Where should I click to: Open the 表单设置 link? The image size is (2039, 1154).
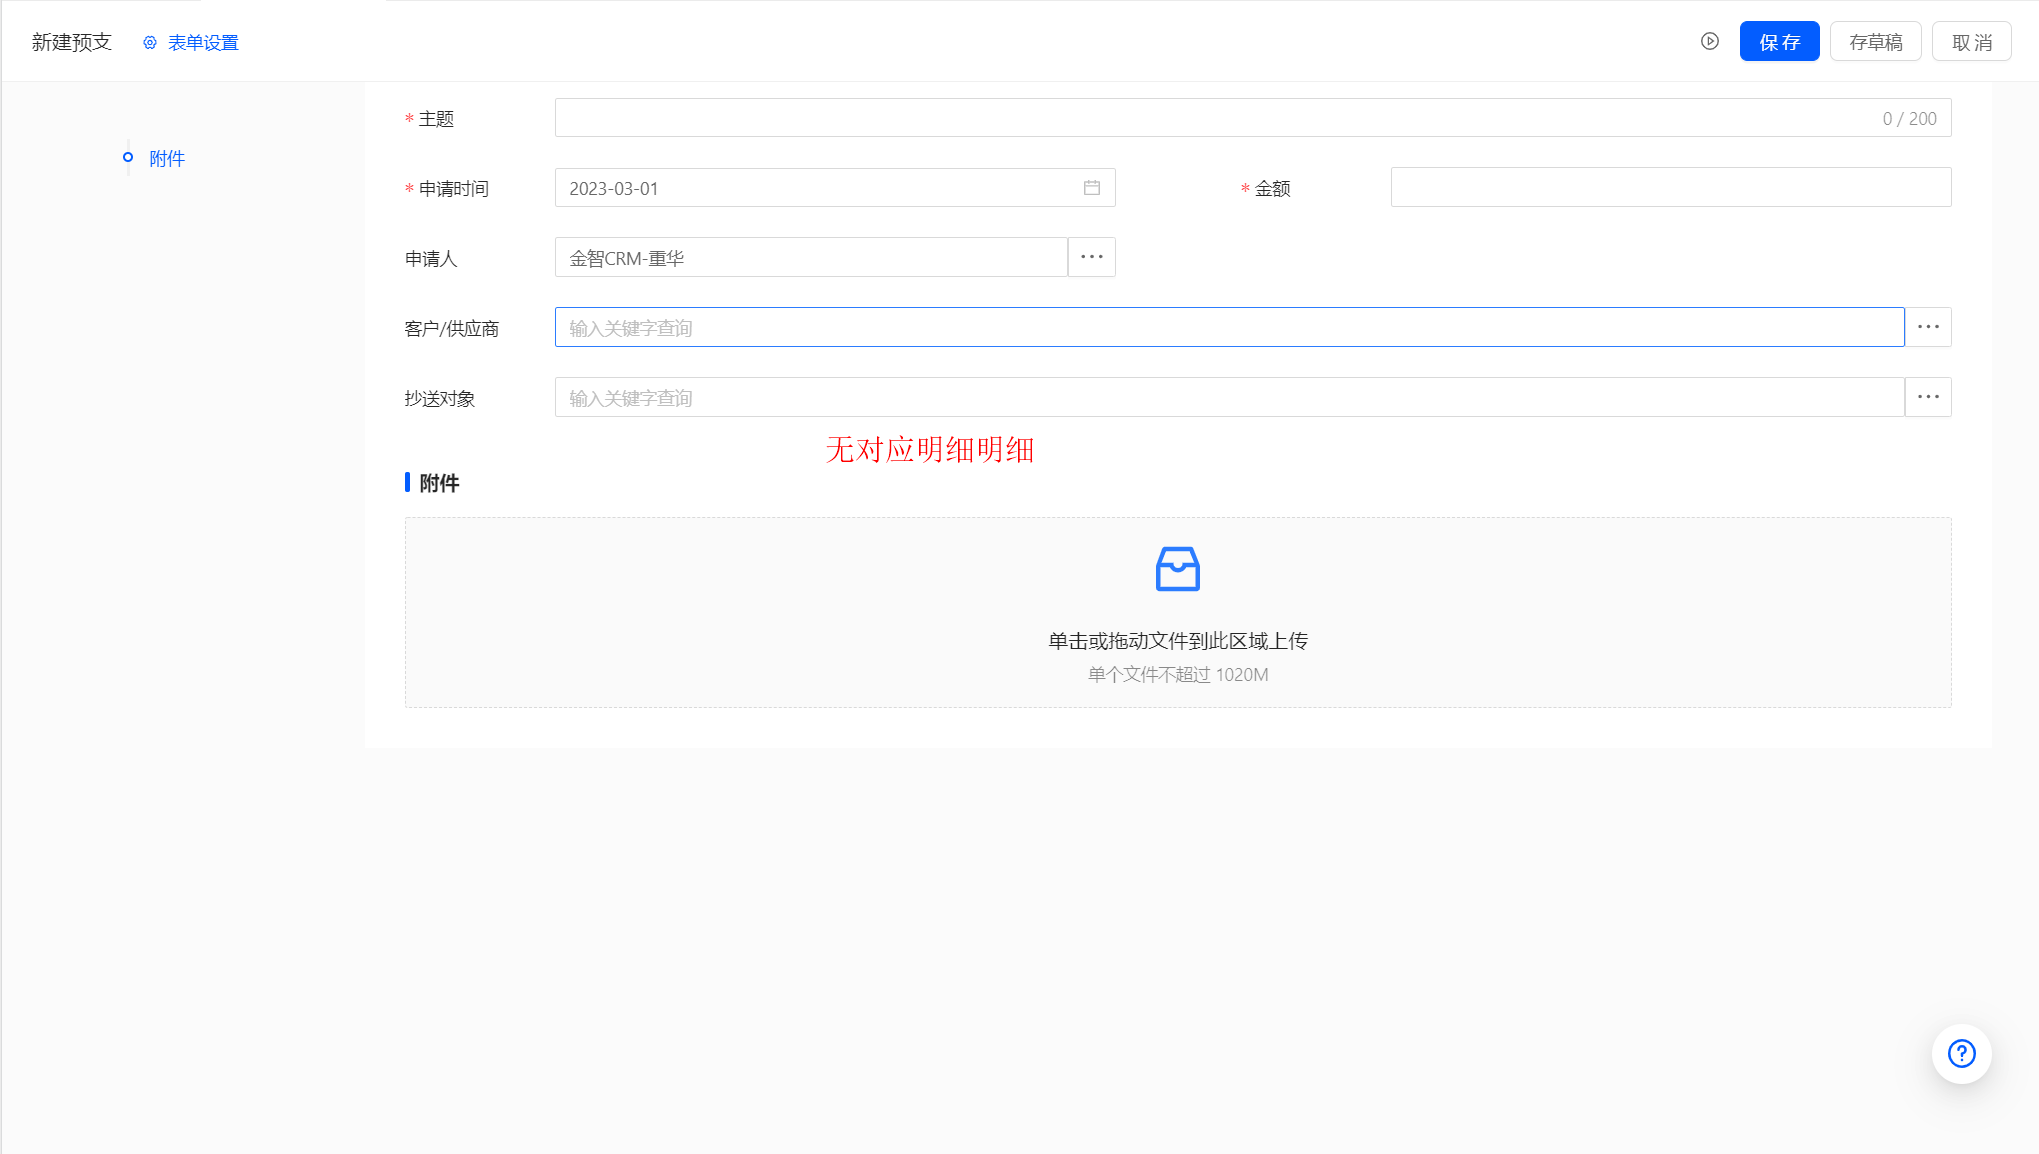pyautogui.click(x=203, y=43)
